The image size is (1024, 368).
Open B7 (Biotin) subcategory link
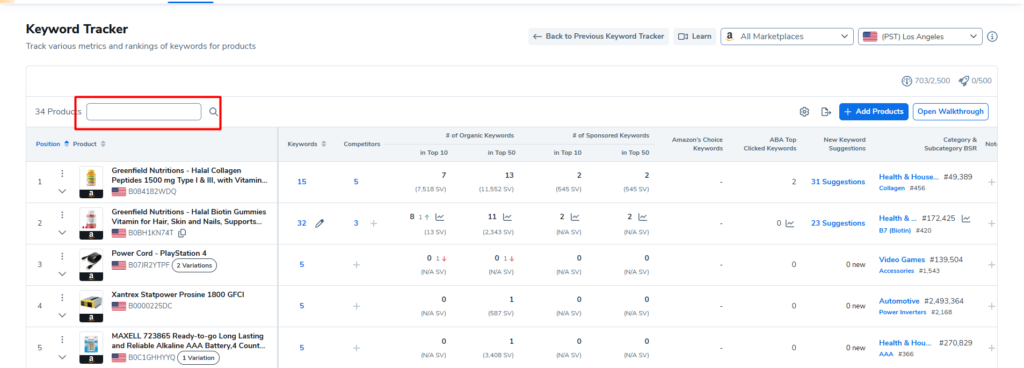(x=895, y=230)
